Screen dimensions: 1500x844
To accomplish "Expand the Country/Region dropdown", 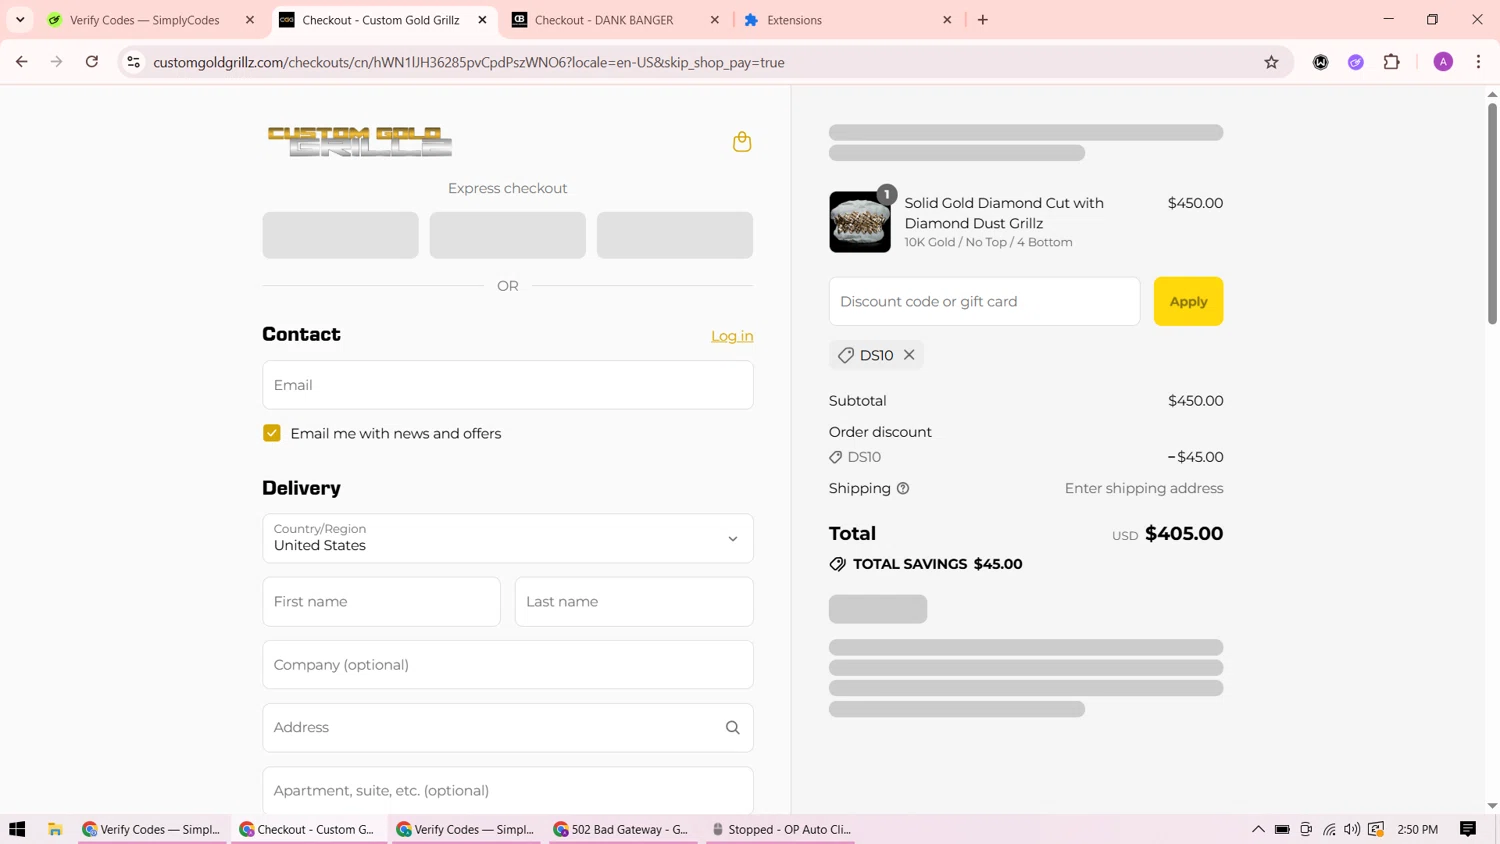I will [508, 539].
